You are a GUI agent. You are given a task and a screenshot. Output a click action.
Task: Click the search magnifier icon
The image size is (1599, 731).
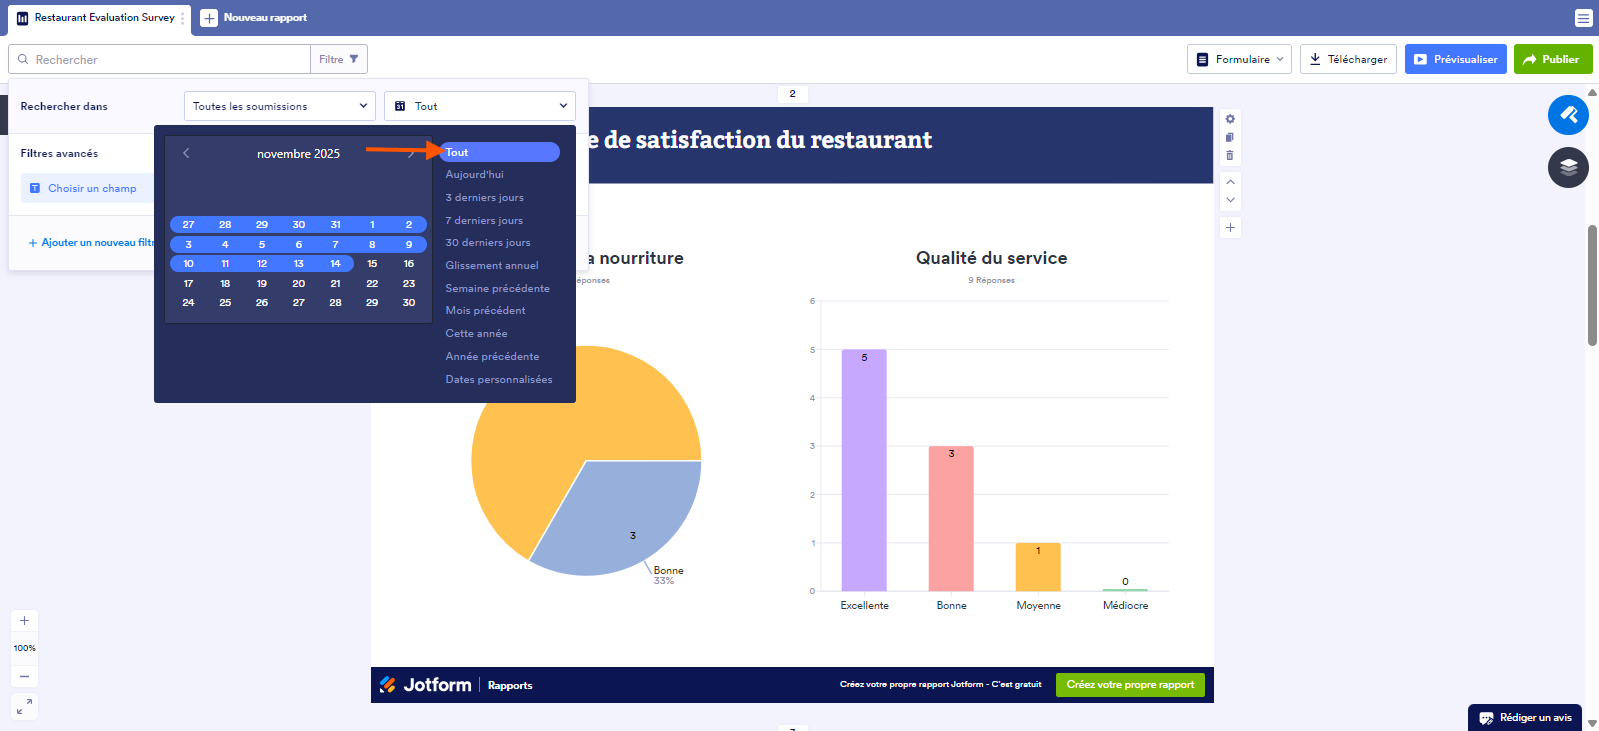[23, 59]
